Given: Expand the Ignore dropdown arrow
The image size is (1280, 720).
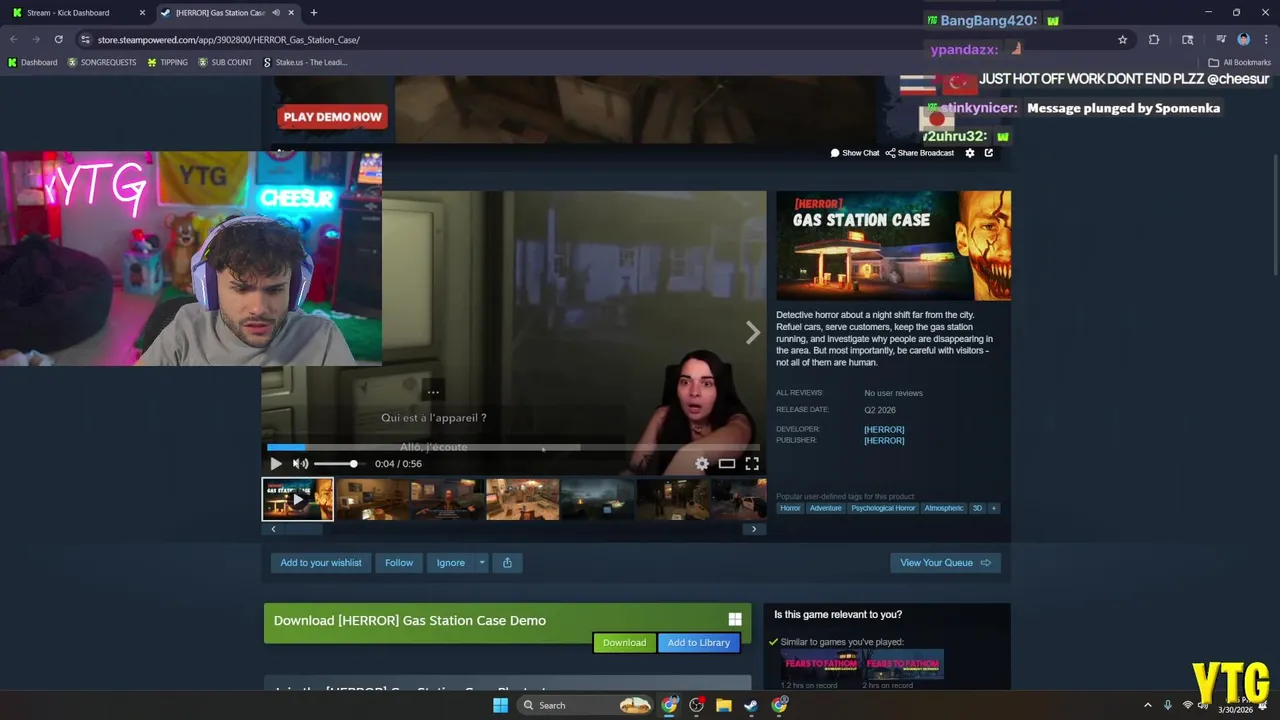Looking at the screenshot, I should pos(482,563).
